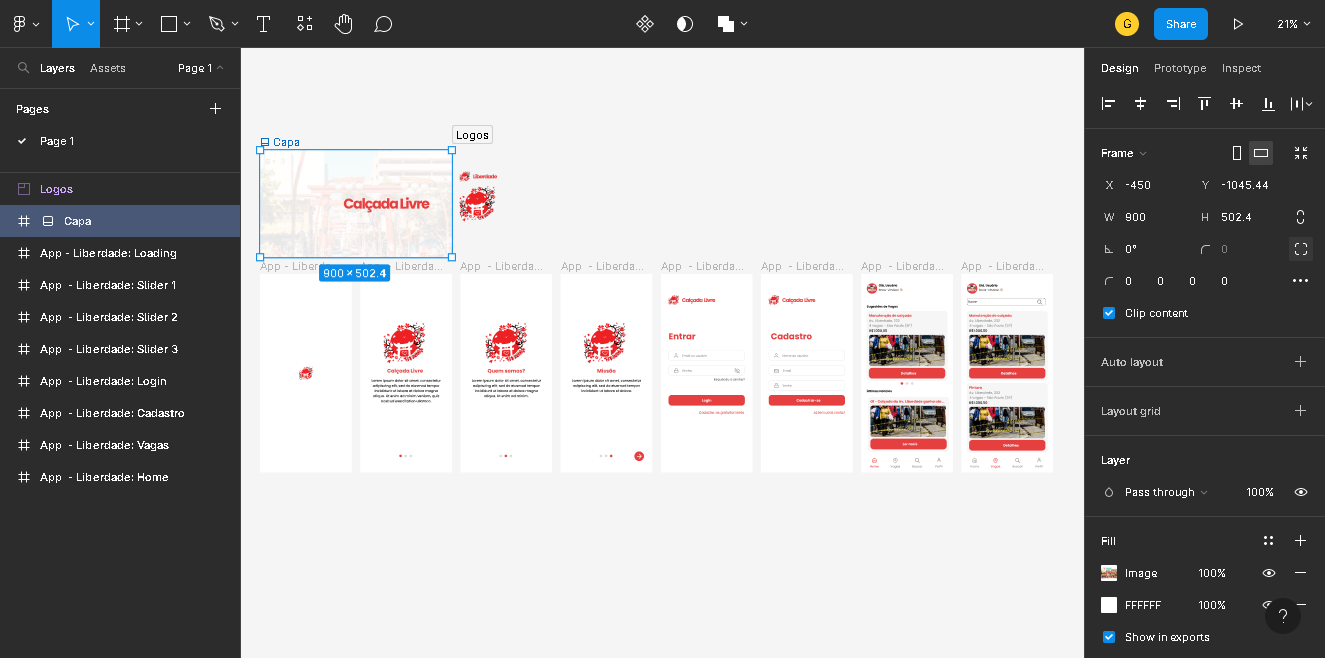Screen dimensions: 1325x658
Task: Open the zoom level 21% dropdown
Action: 1293,24
